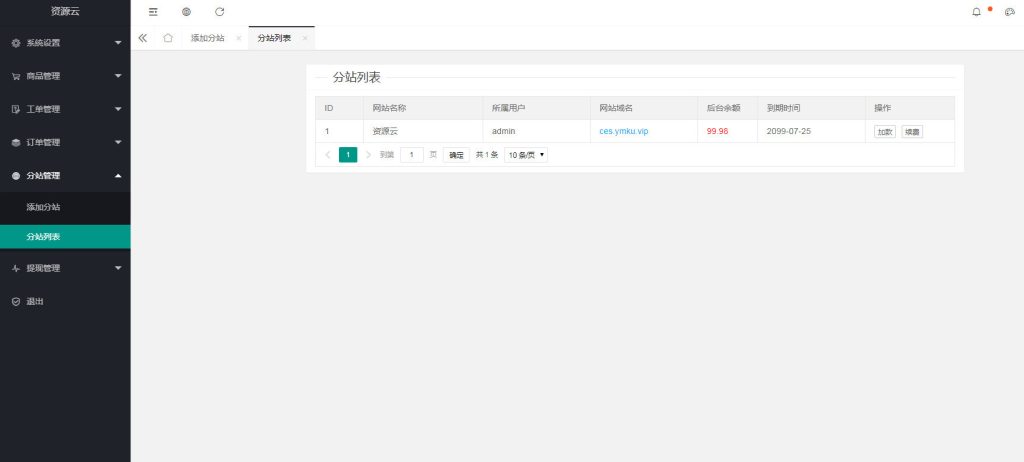Click the 网站名称 column header
This screenshot has height=462, width=1024.
coord(389,108)
